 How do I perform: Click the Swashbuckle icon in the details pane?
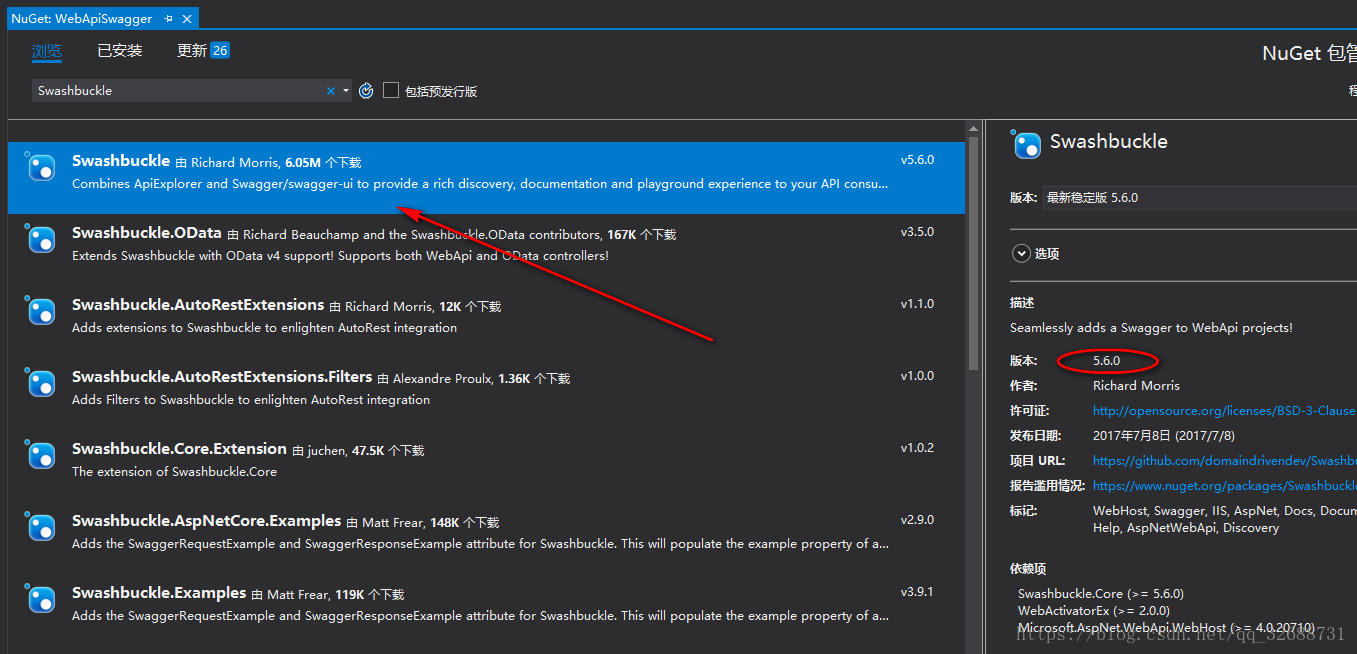coord(1027,145)
